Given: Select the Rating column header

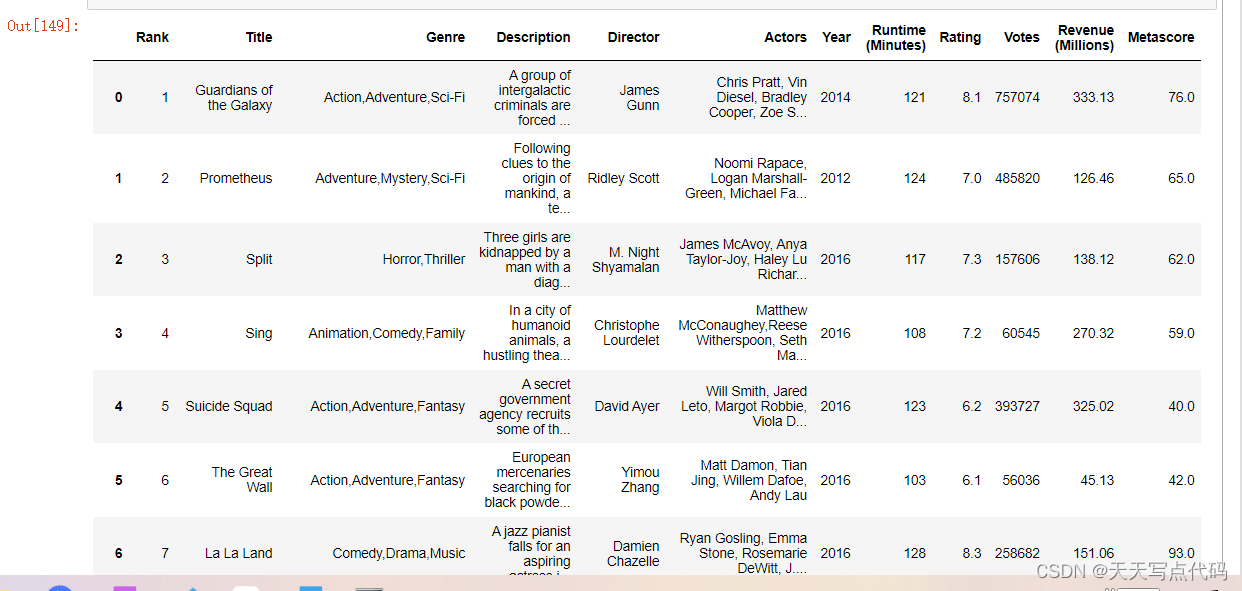Looking at the screenshot, I should (x=960, y=37).
